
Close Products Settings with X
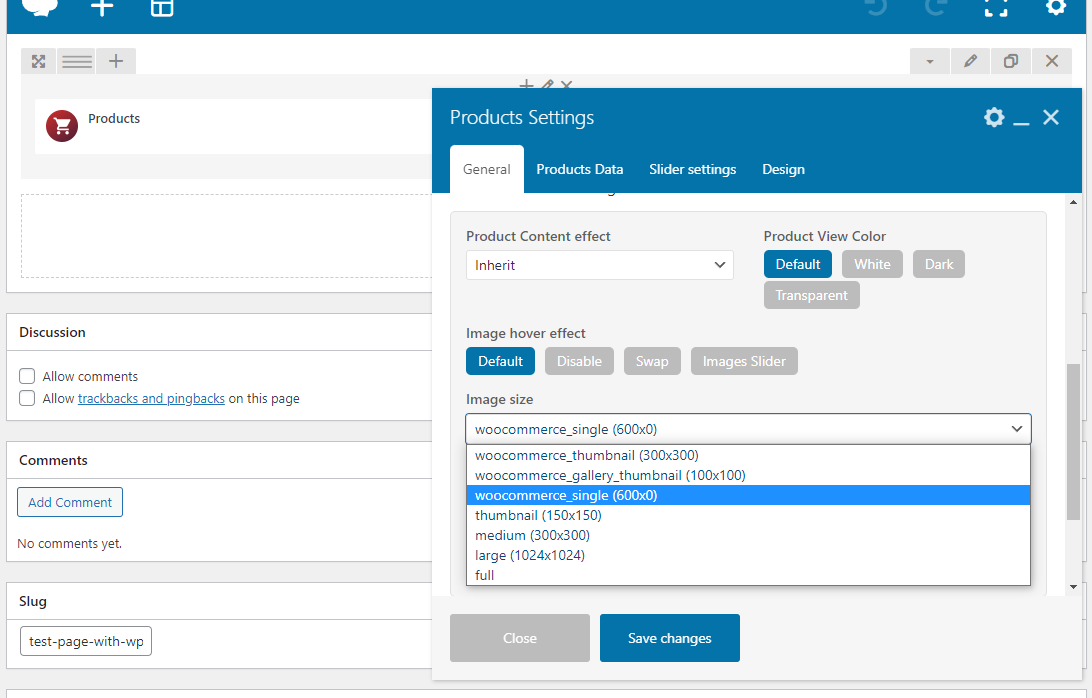[1051, 117]
